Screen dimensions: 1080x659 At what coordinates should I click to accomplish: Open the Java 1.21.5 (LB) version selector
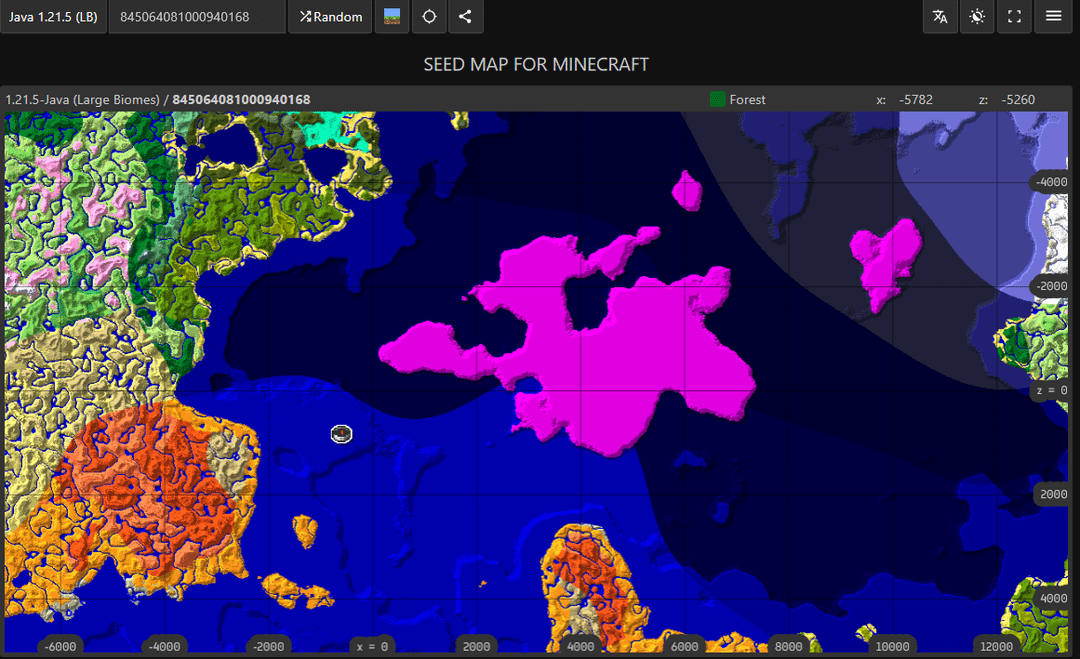(52, 17)
